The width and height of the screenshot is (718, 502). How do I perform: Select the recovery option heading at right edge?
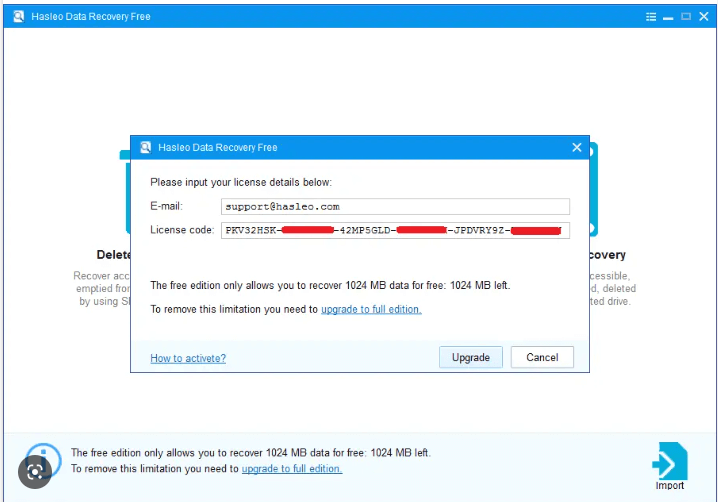coord(610,255)
